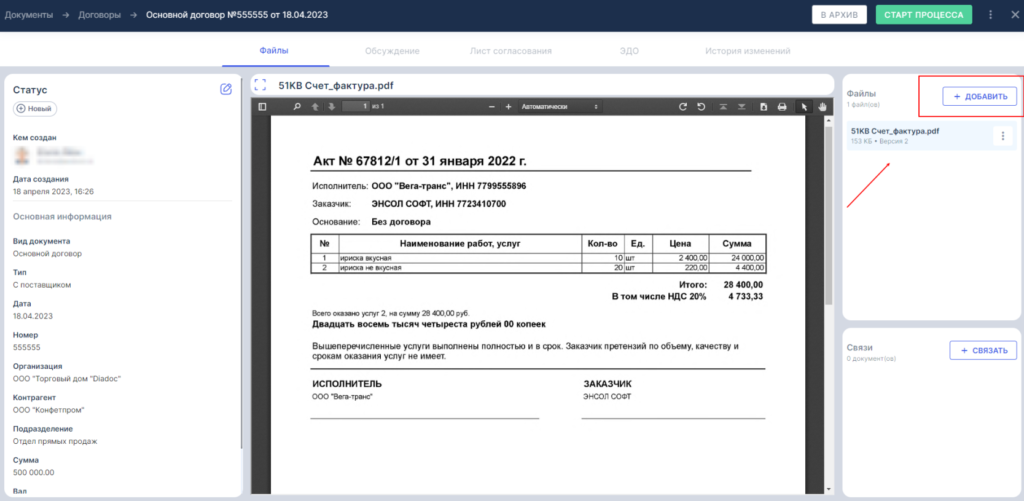Zoom in the PDF with plus
Screen dimensions: 1024x501
508,106
